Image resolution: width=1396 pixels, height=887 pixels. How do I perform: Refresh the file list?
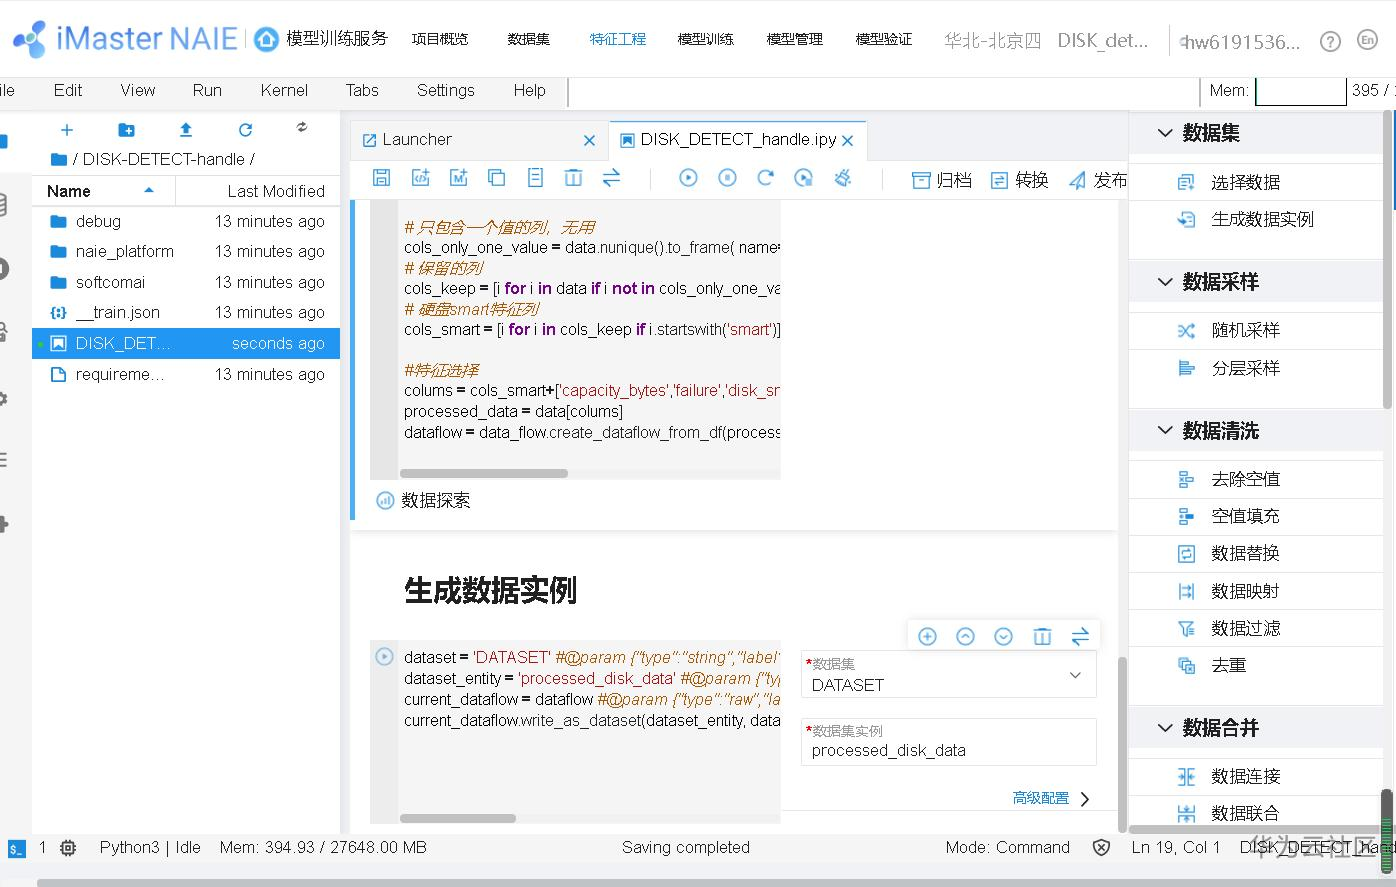[x=245, y=129]
